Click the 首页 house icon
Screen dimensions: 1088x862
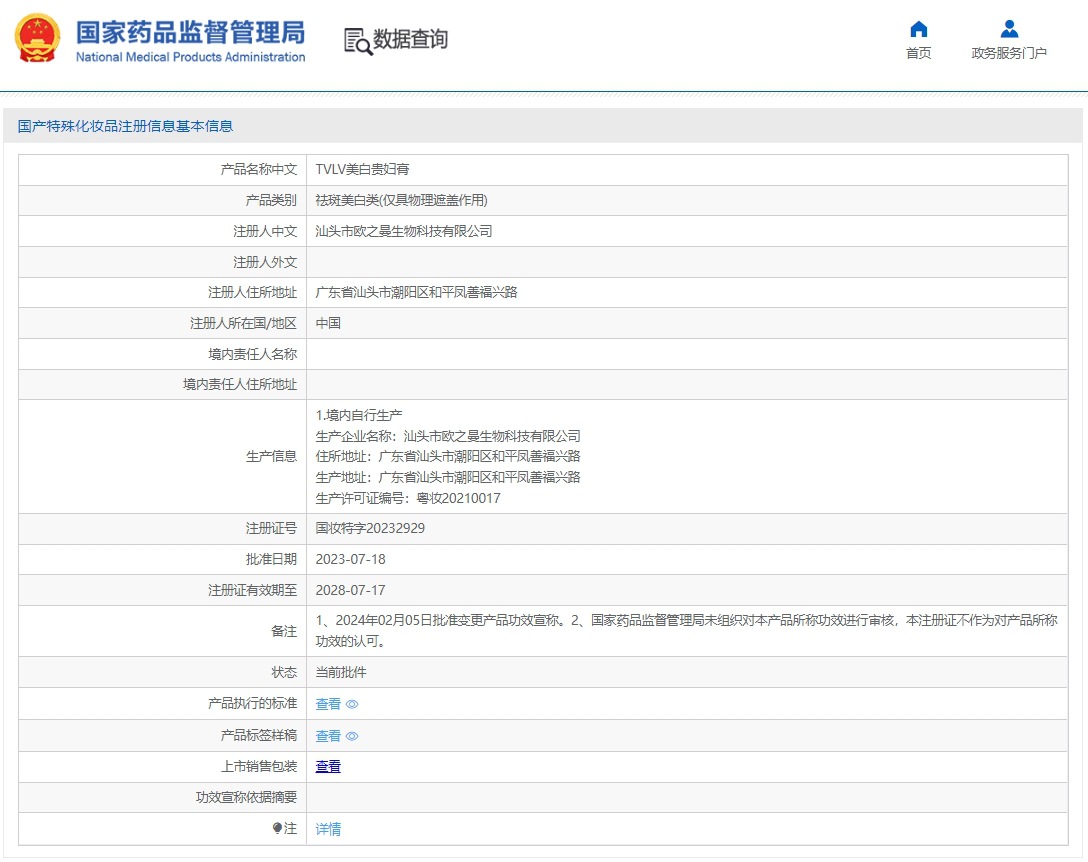pyautogui.click(x=918, y=29)
